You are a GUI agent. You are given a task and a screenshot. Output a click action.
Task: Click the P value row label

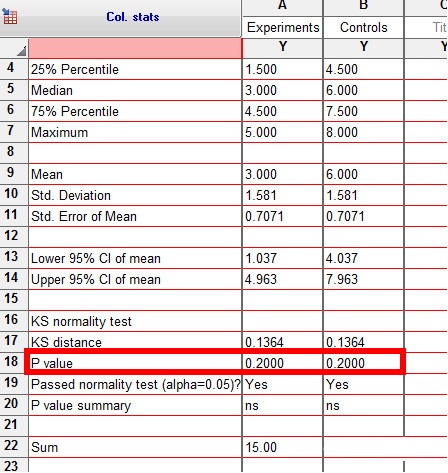pyautogui.click(x=52, y=363)
